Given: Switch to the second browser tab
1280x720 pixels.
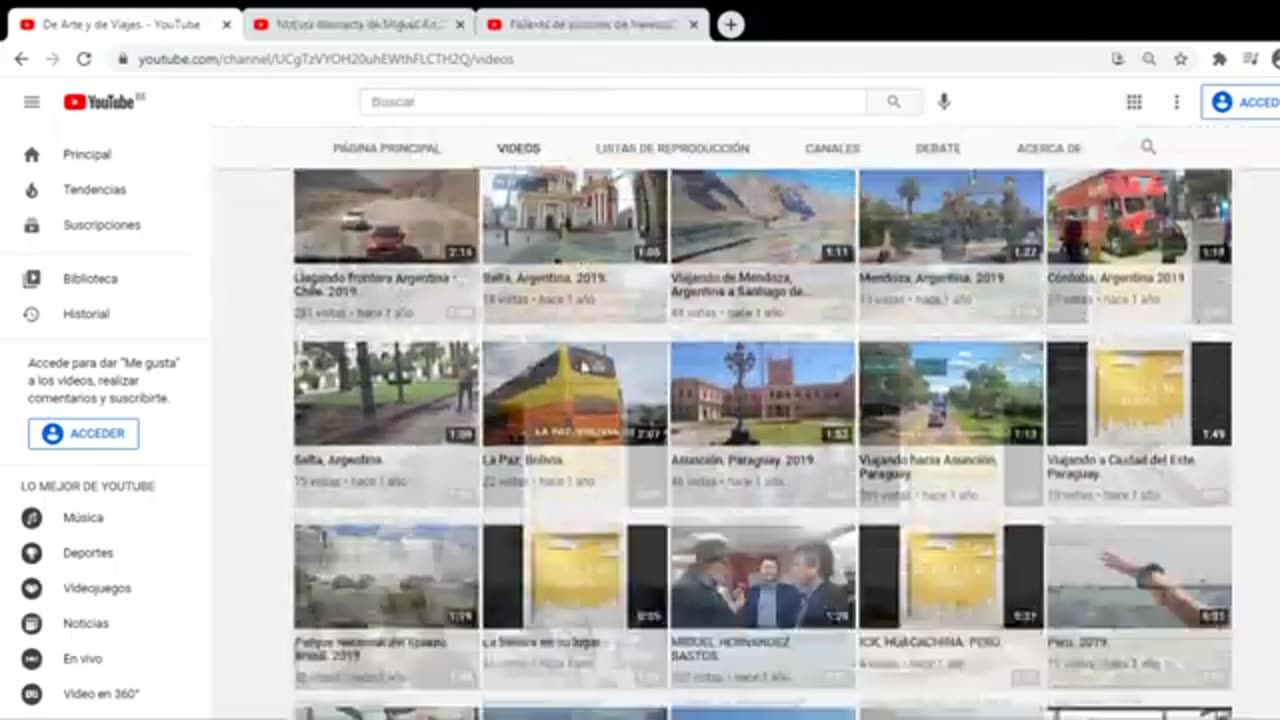Looking at the screenshot, I should coord(358,25).
